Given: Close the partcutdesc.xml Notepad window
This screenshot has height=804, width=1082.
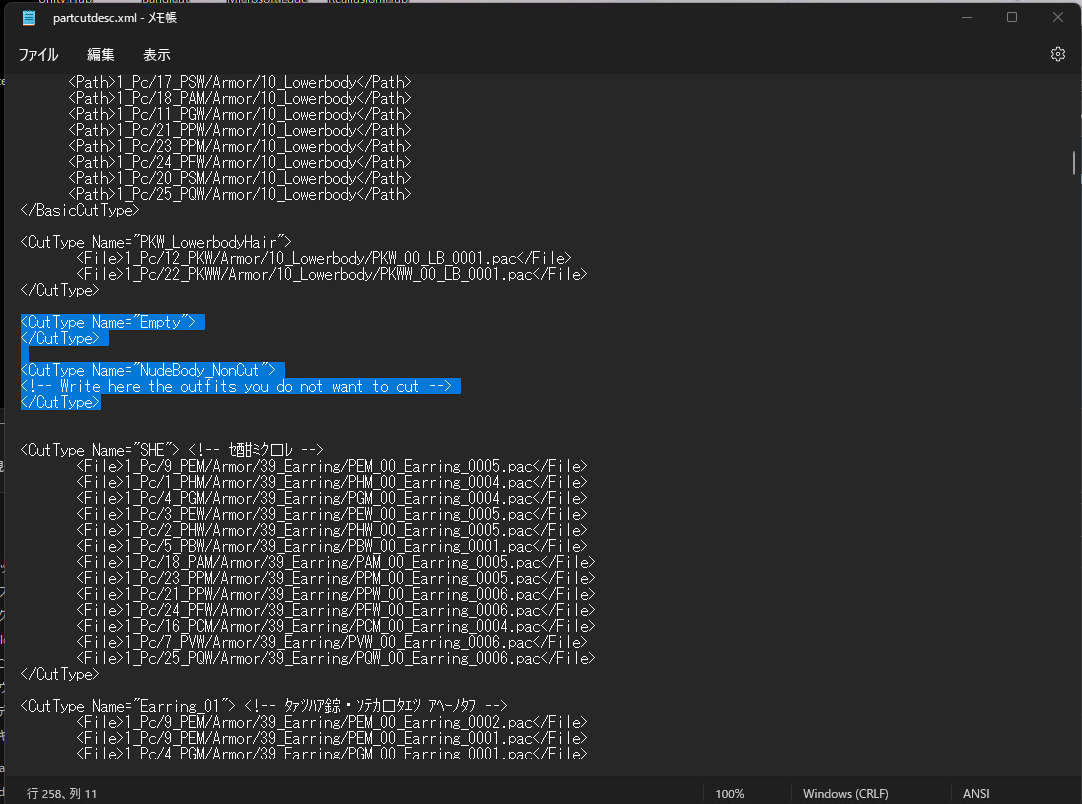Looking at the screenshot, I should pos(1057,18).
